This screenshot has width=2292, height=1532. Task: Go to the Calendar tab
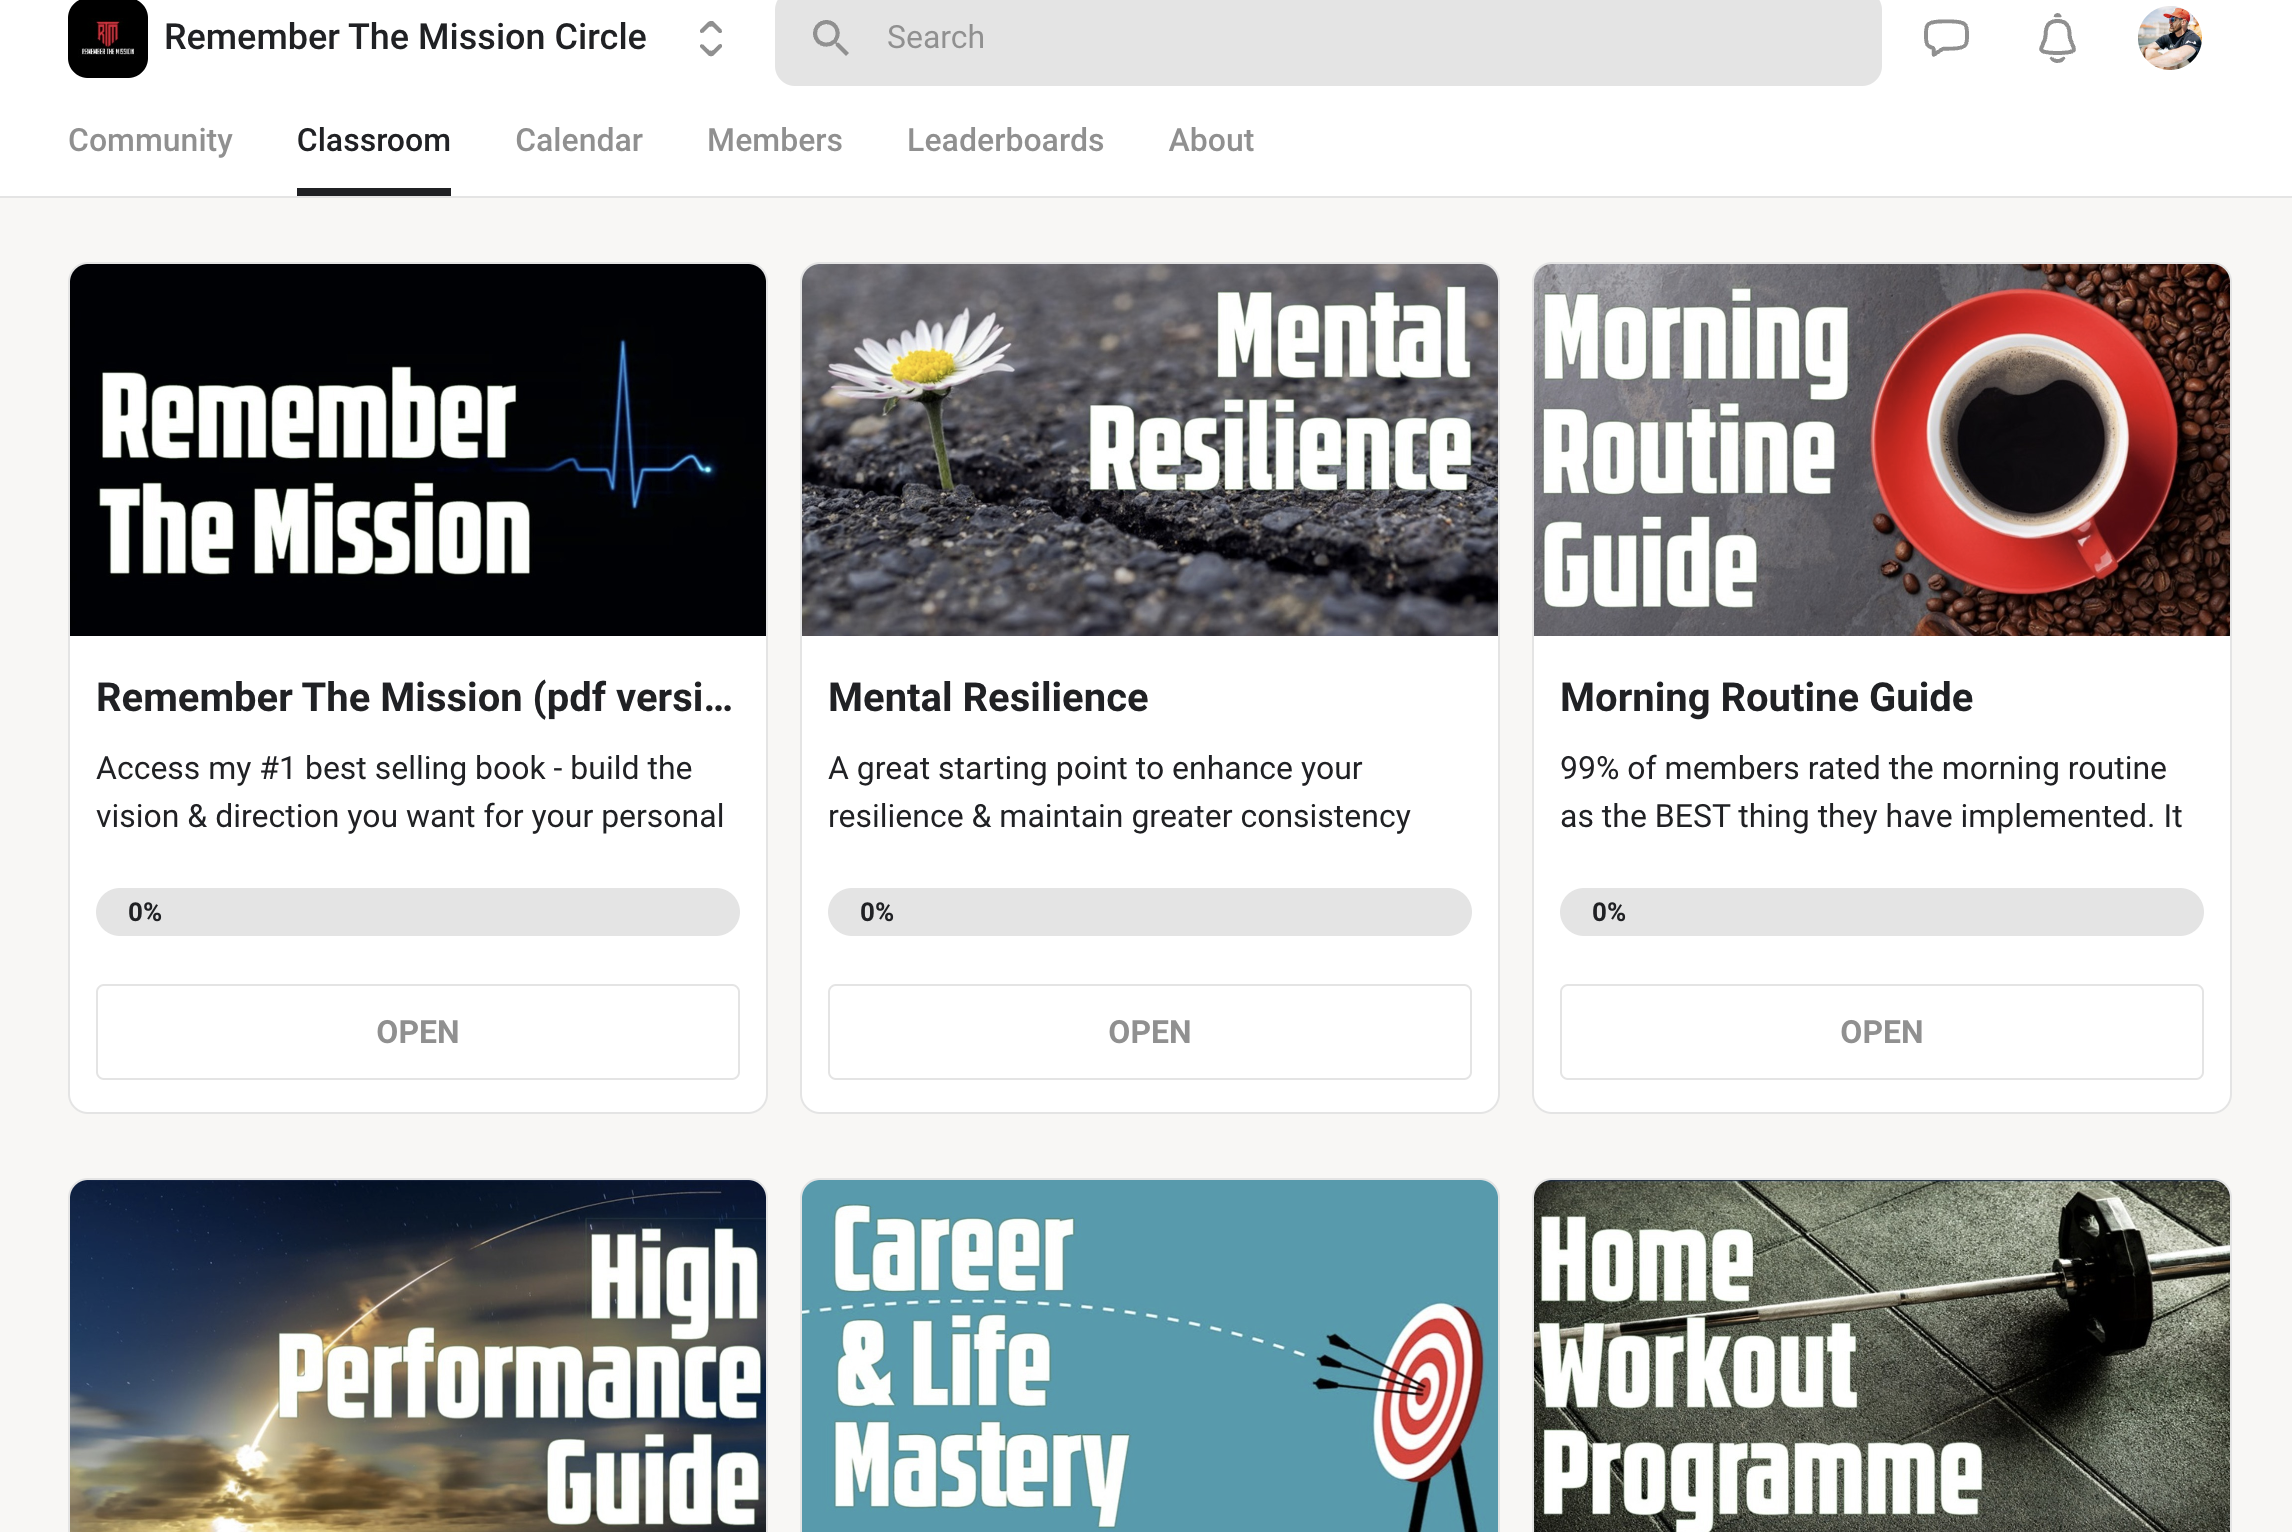click(x=578, y=140)
